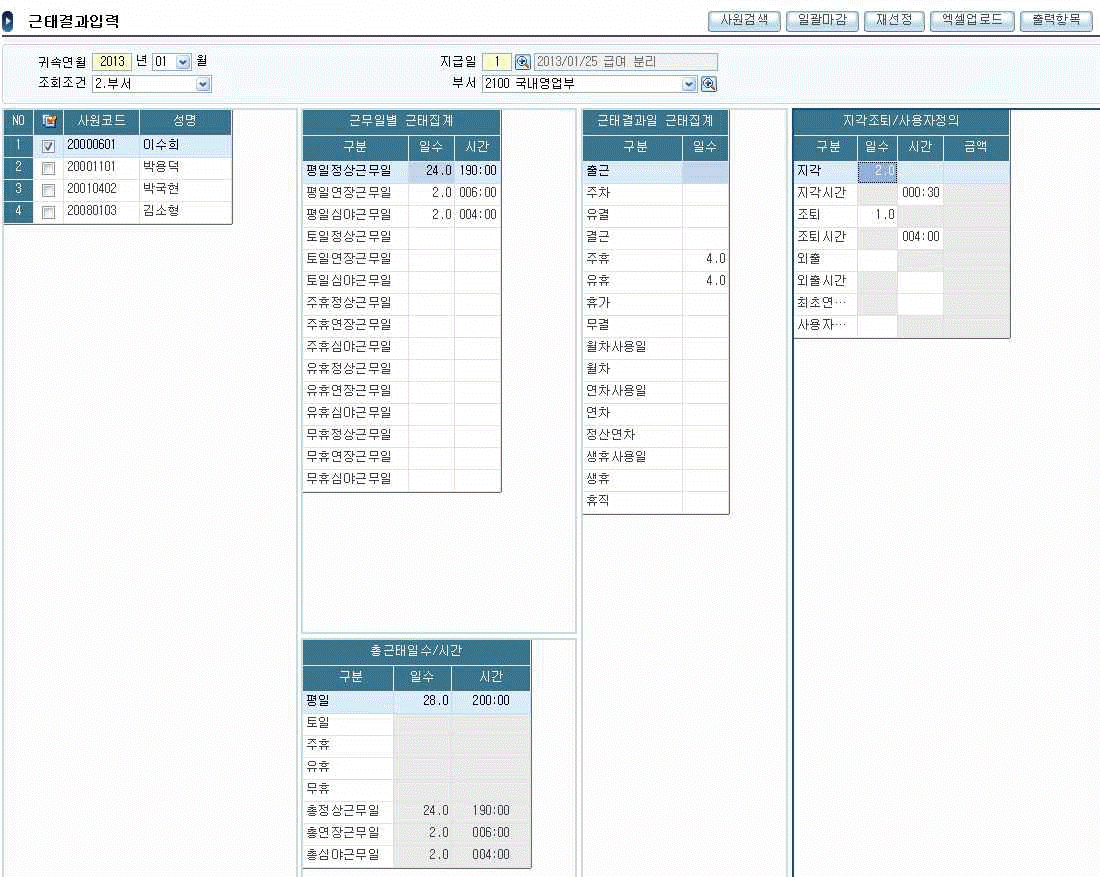Expand the 조회조건 dropdown showing 2.부서
1100x877 pixels.
pyautogui.click(x=203, y=84)
